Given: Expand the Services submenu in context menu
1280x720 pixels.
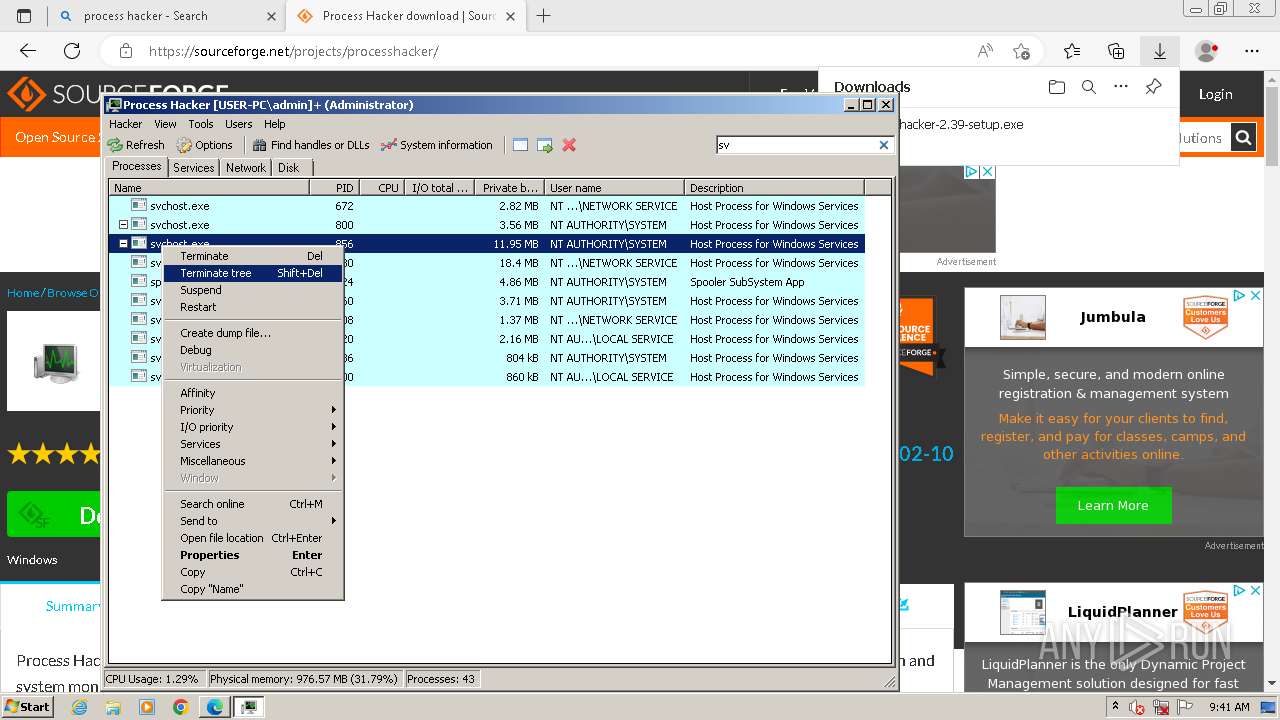Looking at the screenshot, I should pos(253,444).
